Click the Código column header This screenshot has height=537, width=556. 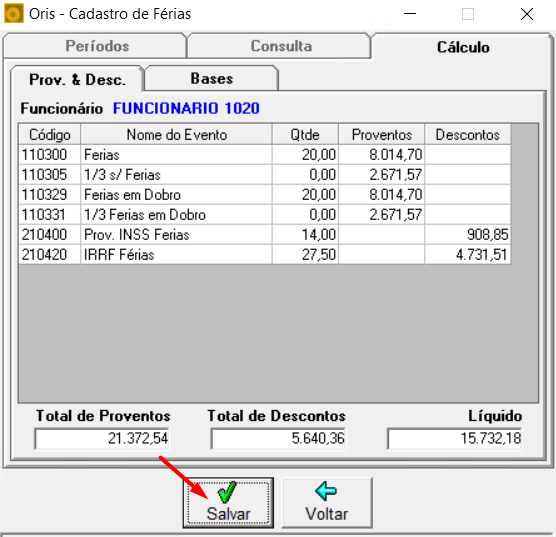pyautogui.click(x=50, y=134)
